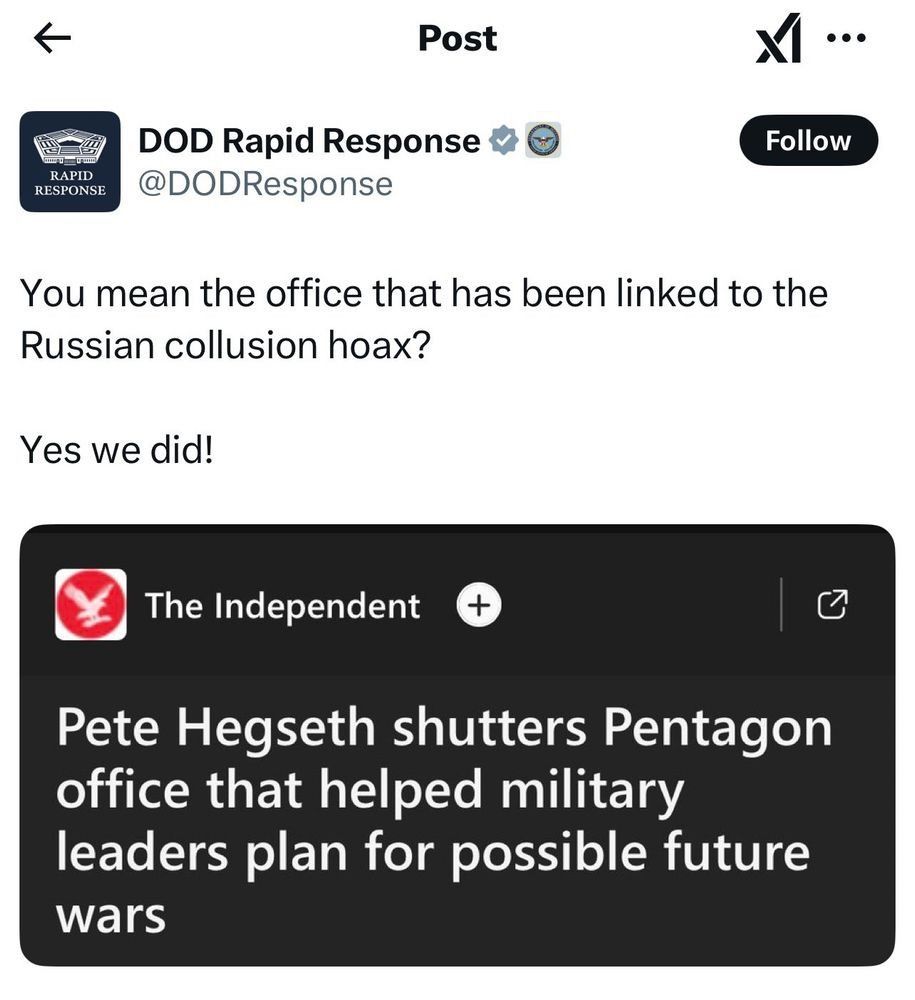
Task: Open the three-dot more options menu
Action: click(x=845, y=38)
